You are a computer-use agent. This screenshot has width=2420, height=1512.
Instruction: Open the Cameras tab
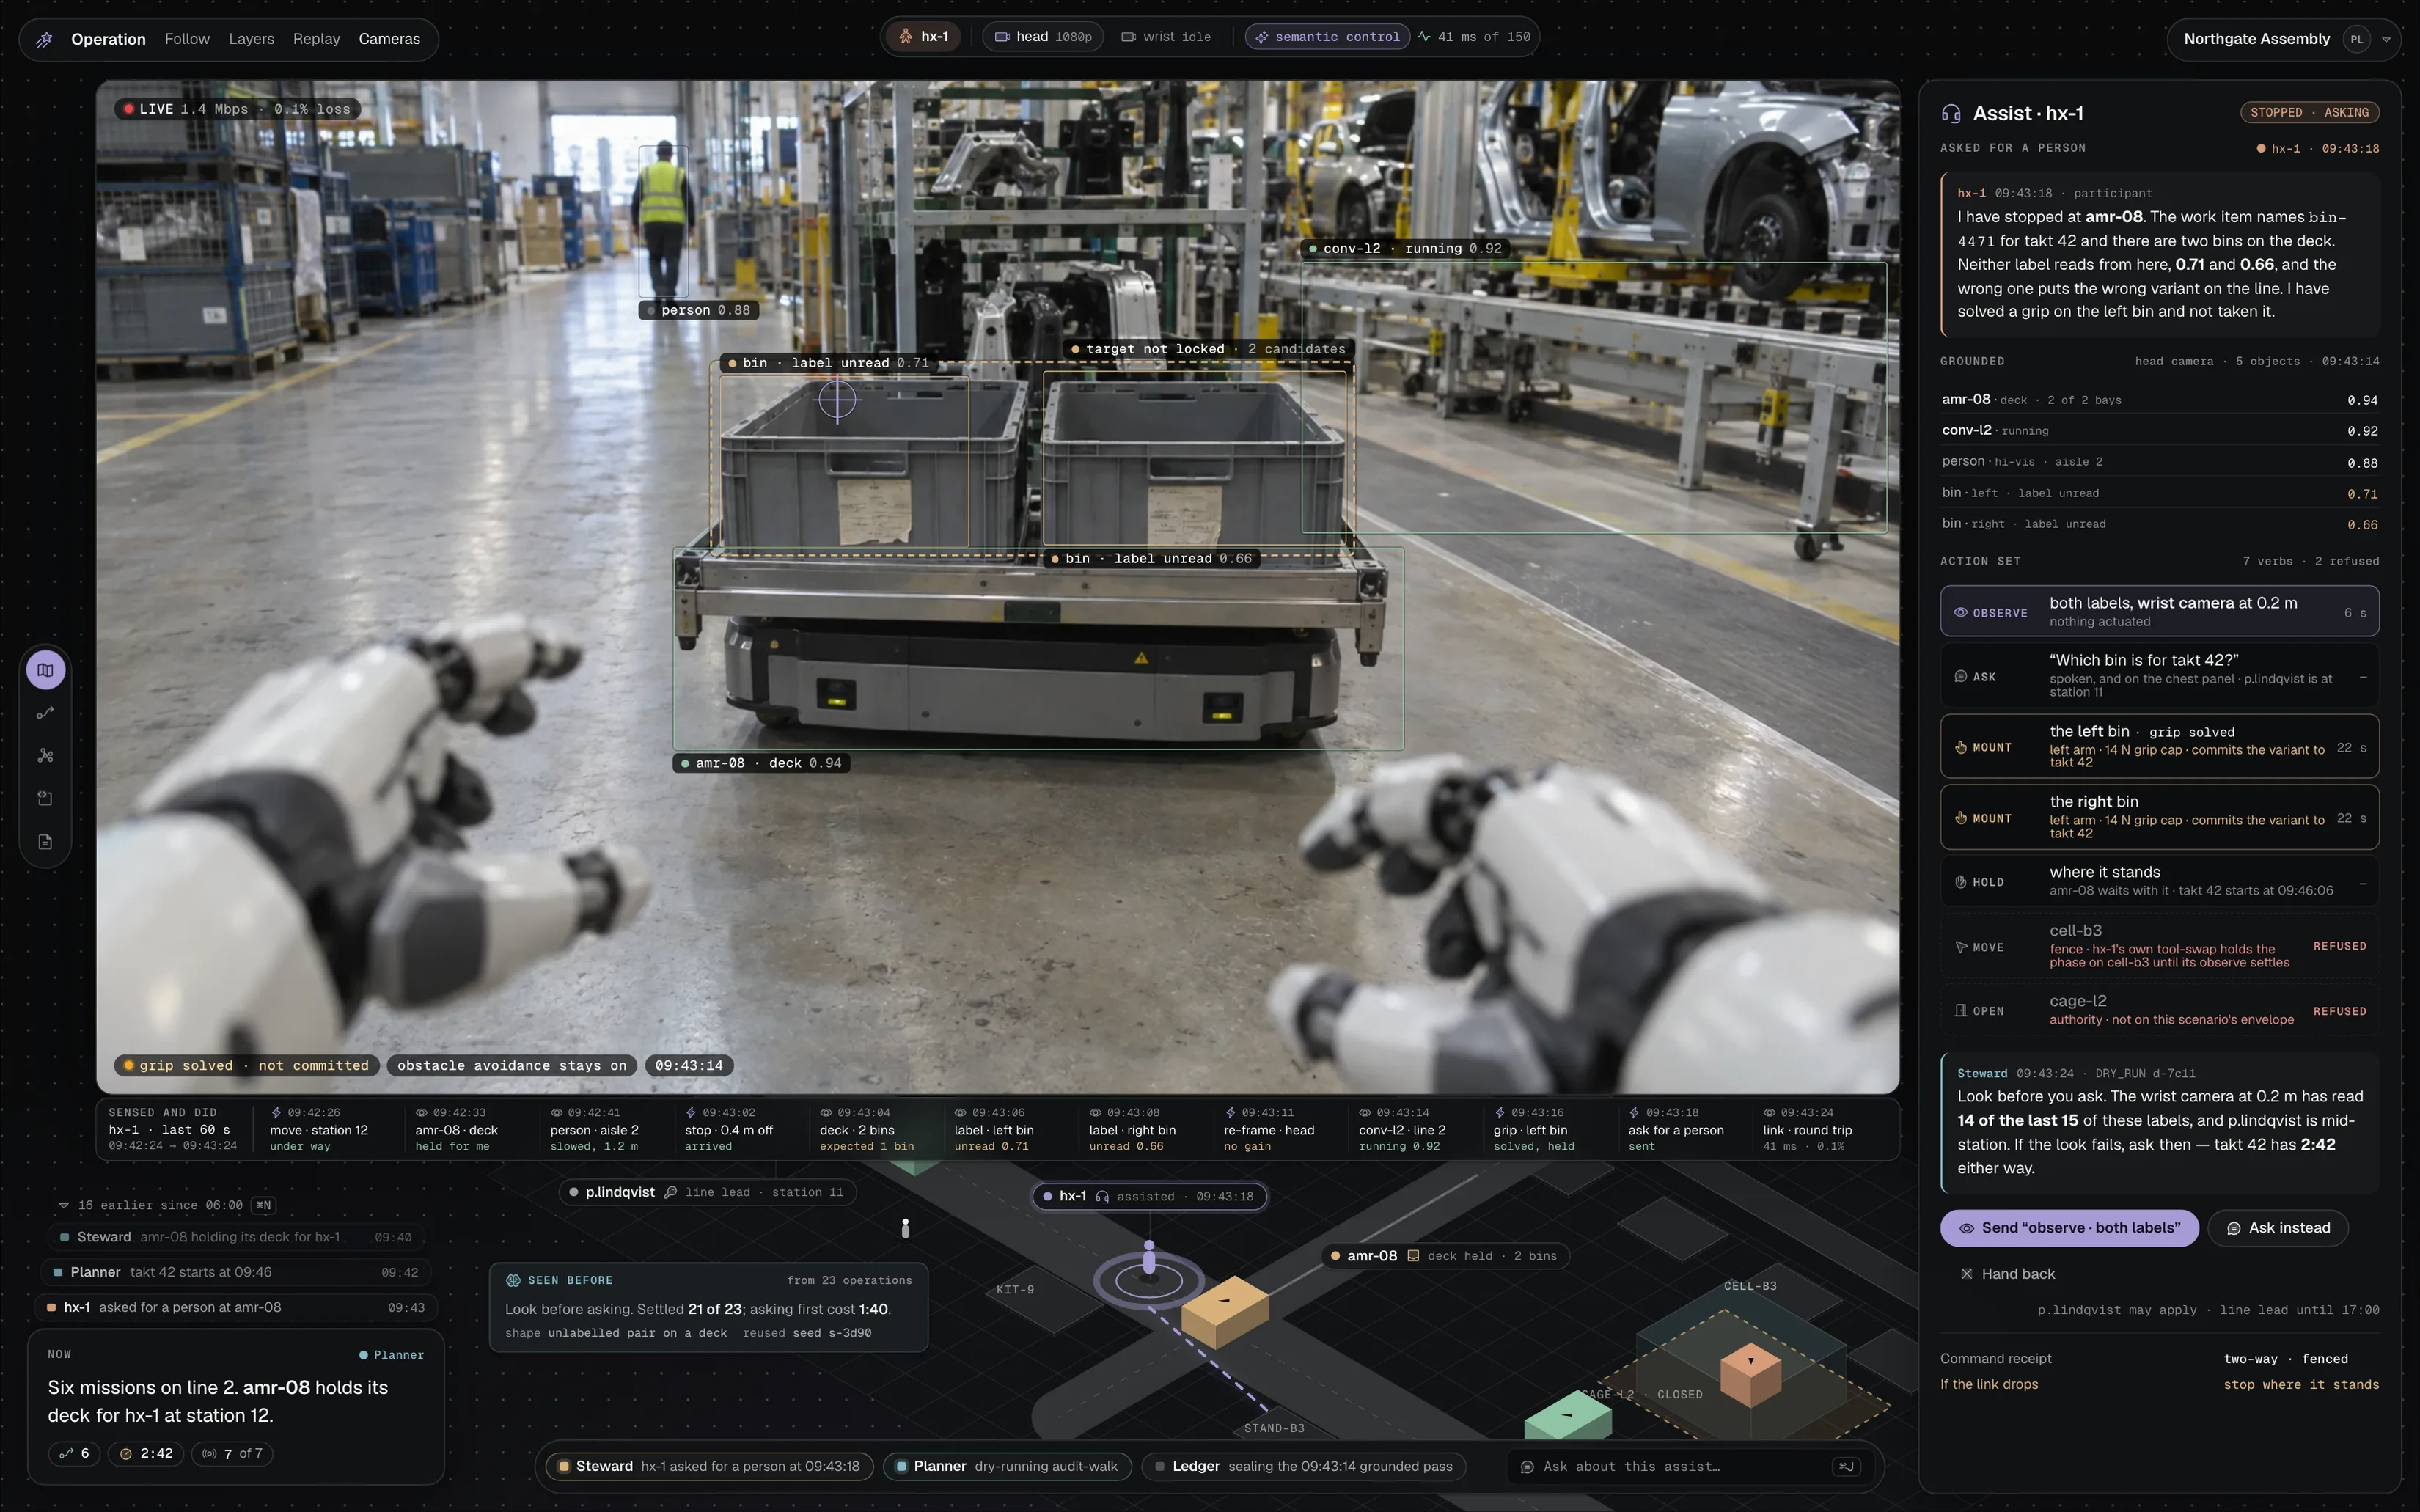coord(389,39)
